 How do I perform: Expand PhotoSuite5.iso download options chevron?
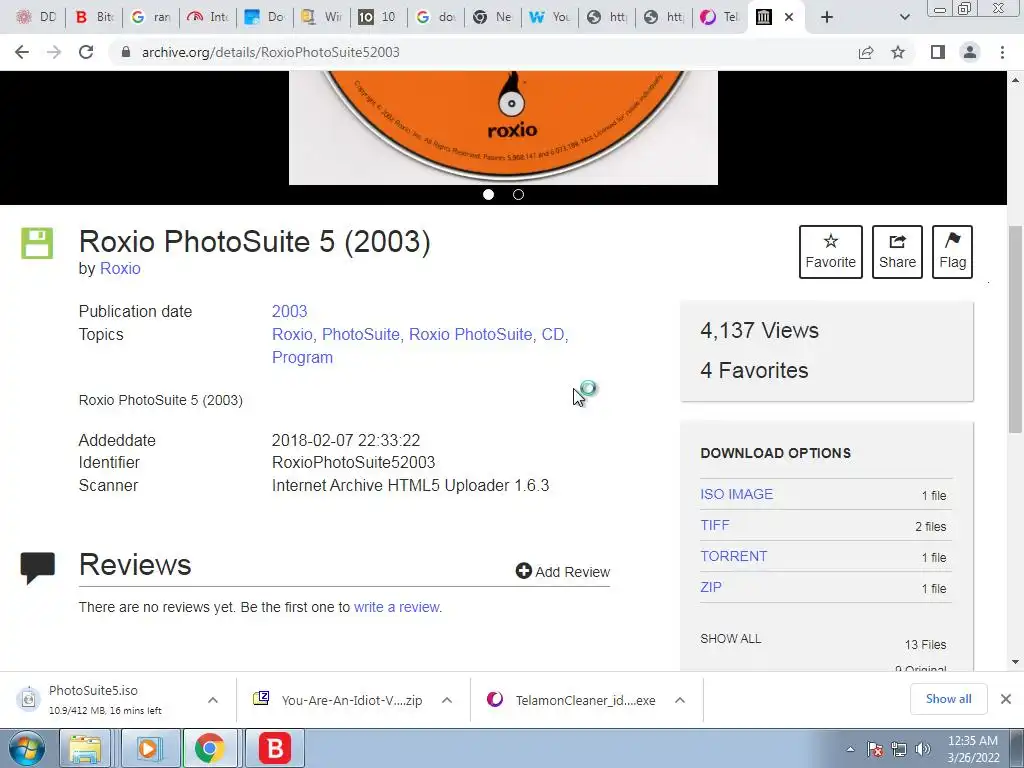pos(213,700)
